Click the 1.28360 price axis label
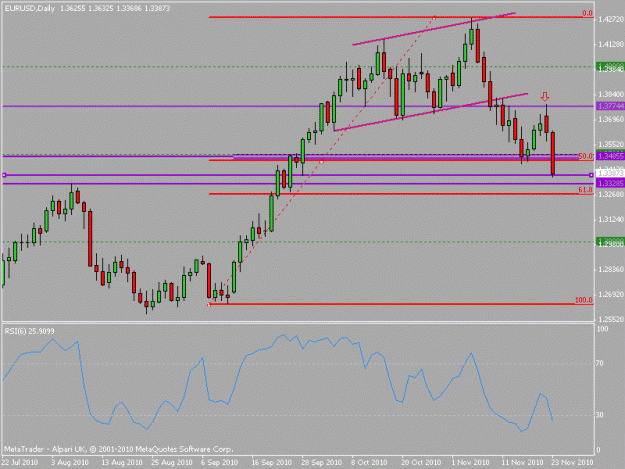 click(x=611, y=269)
